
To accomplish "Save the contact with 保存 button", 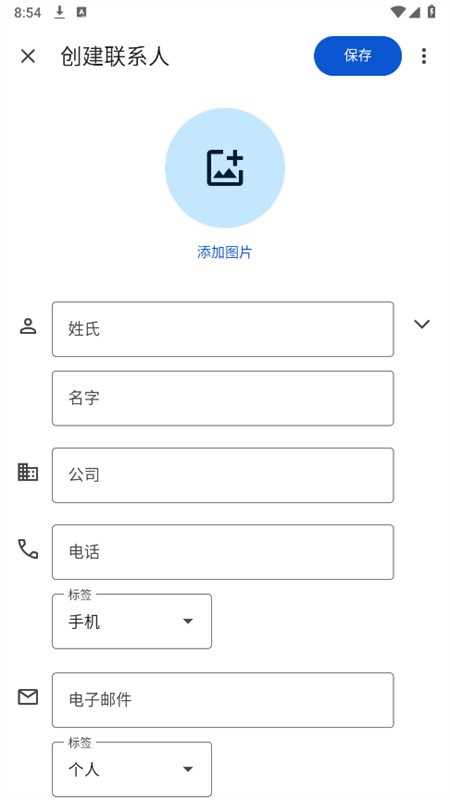I will click(358, 56).
